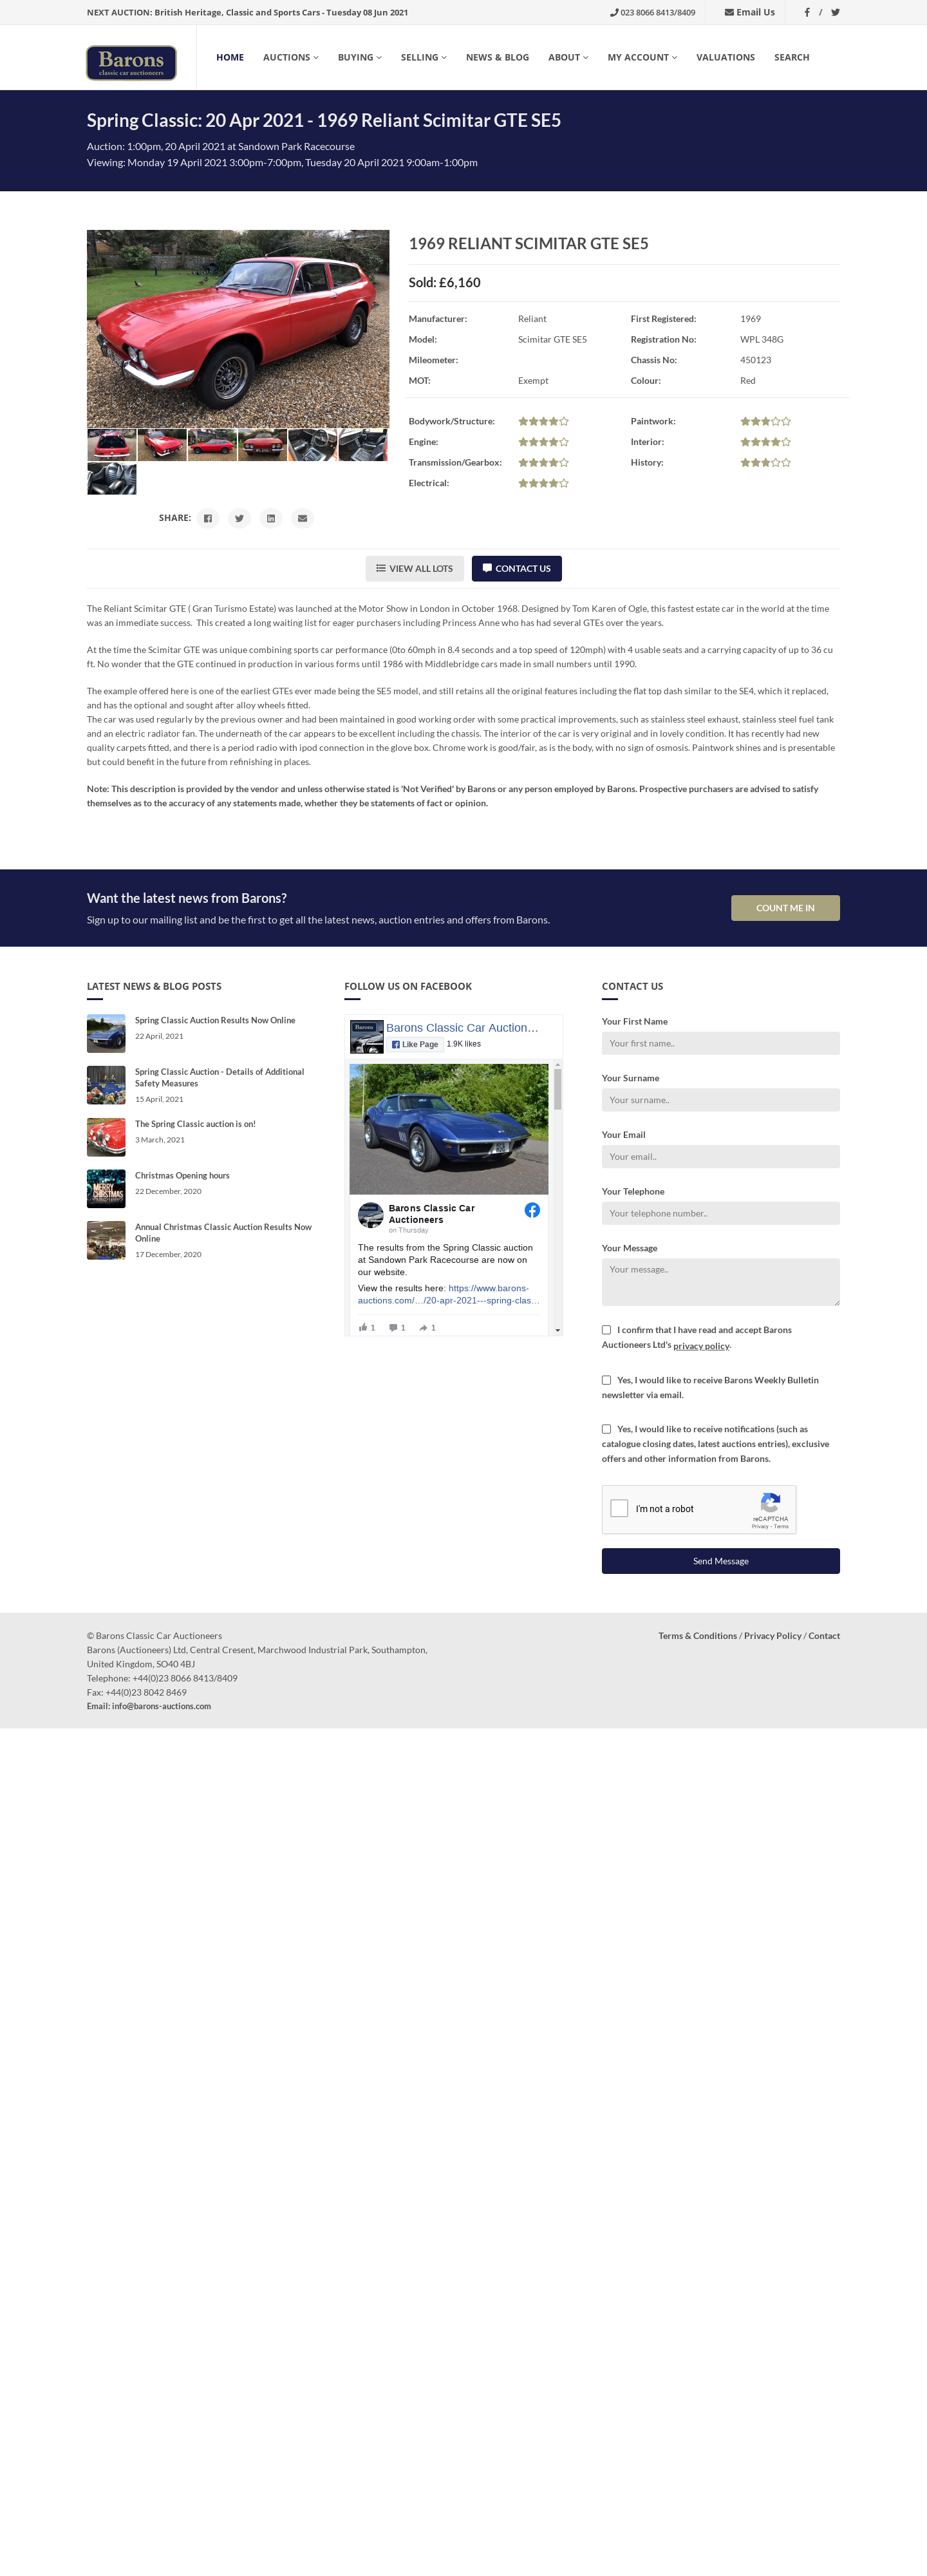Click the Your Telephone field

coord(720,1213)
